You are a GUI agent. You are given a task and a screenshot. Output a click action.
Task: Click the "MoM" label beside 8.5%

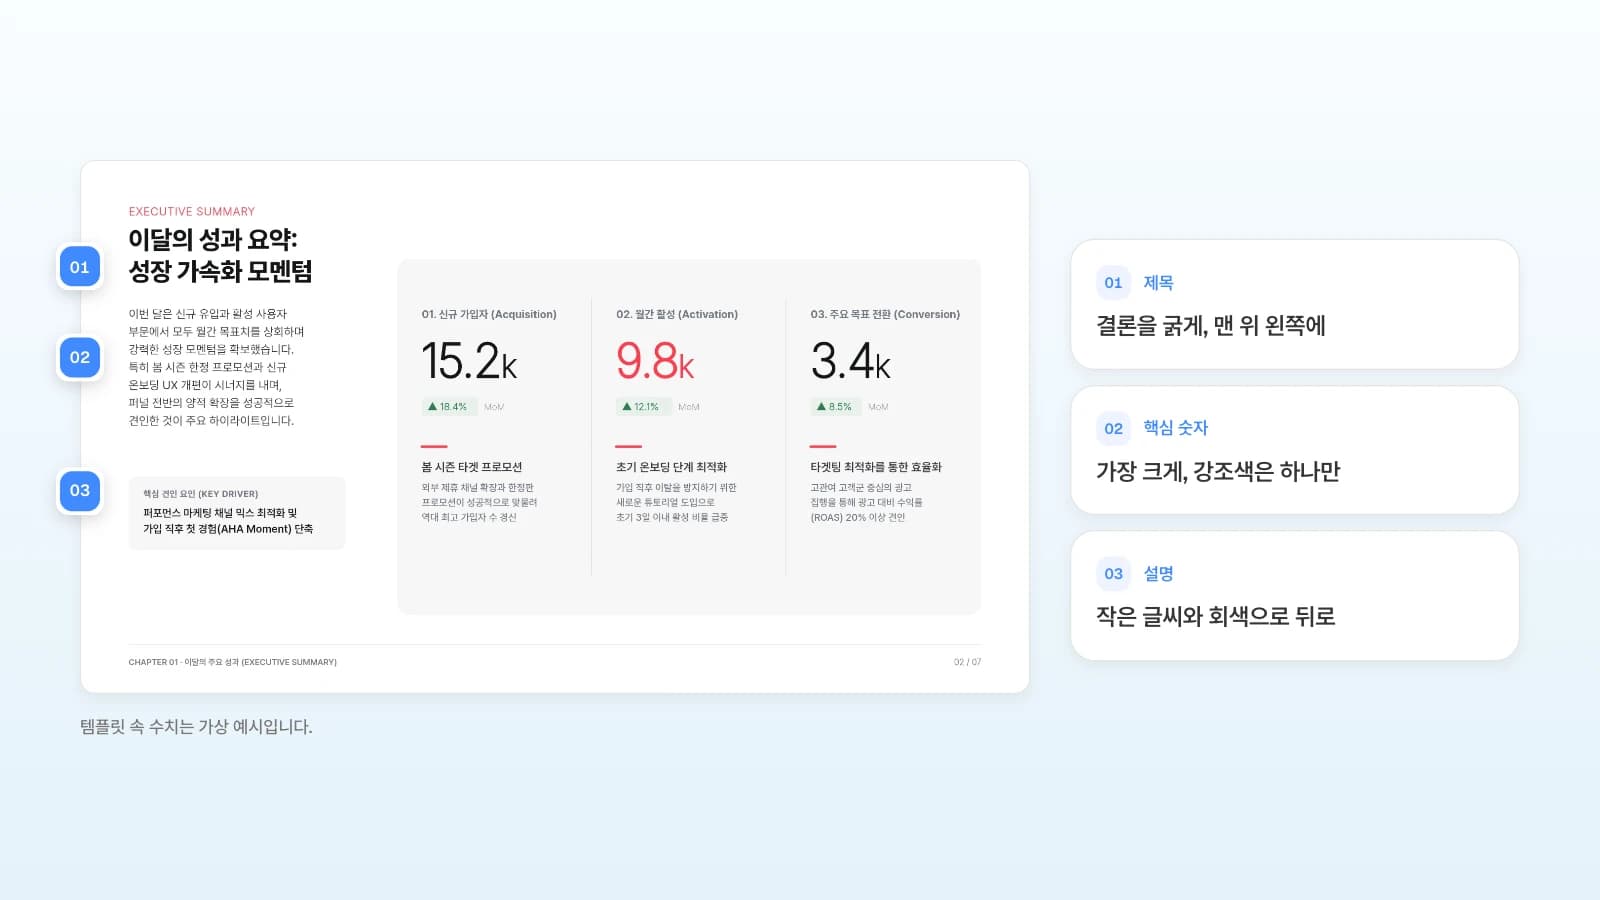click(878, 407)
